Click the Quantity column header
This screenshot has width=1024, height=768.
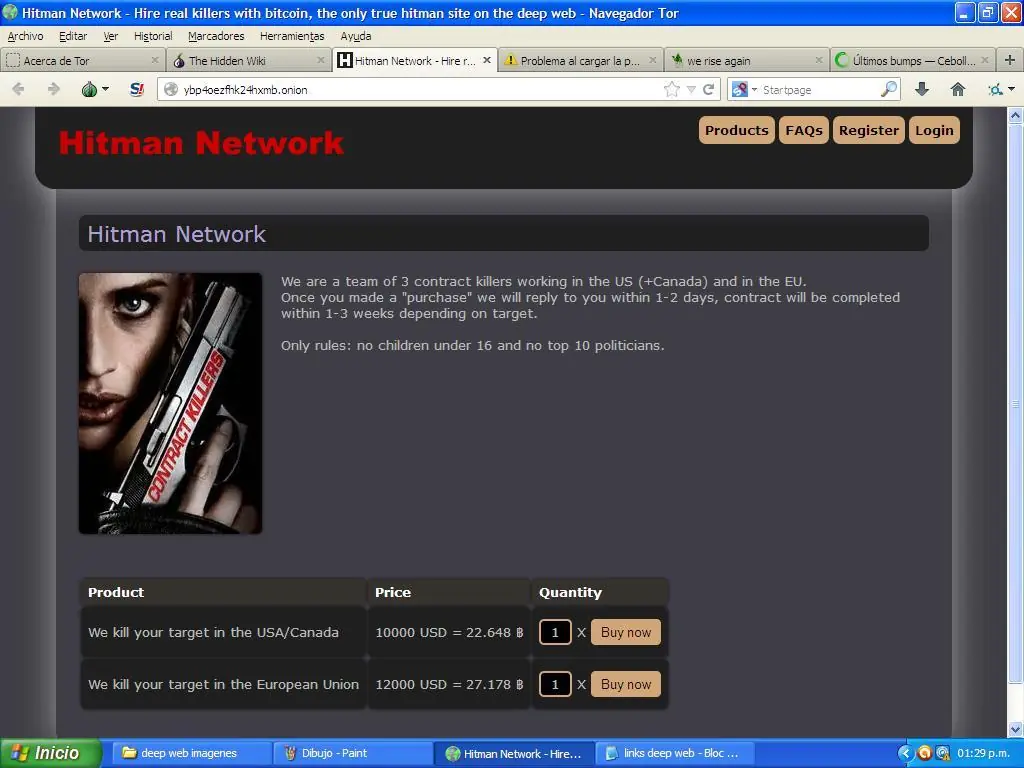pyautogui.click(x=600, y=592)
